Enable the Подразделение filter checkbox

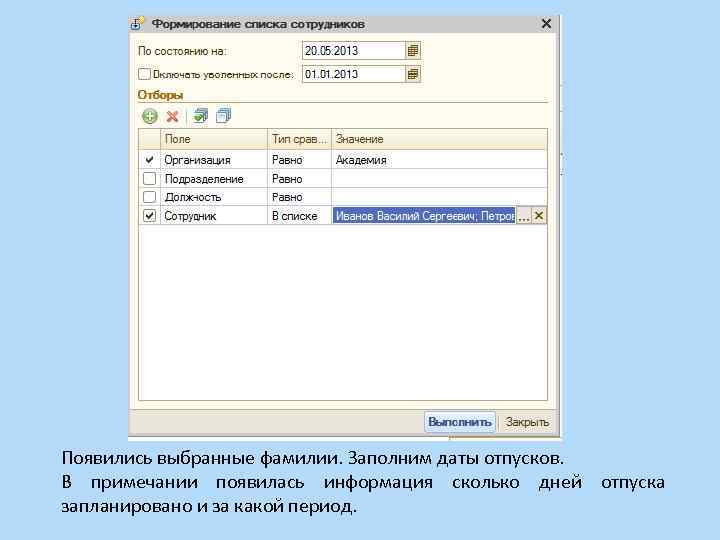click(149, 179)
